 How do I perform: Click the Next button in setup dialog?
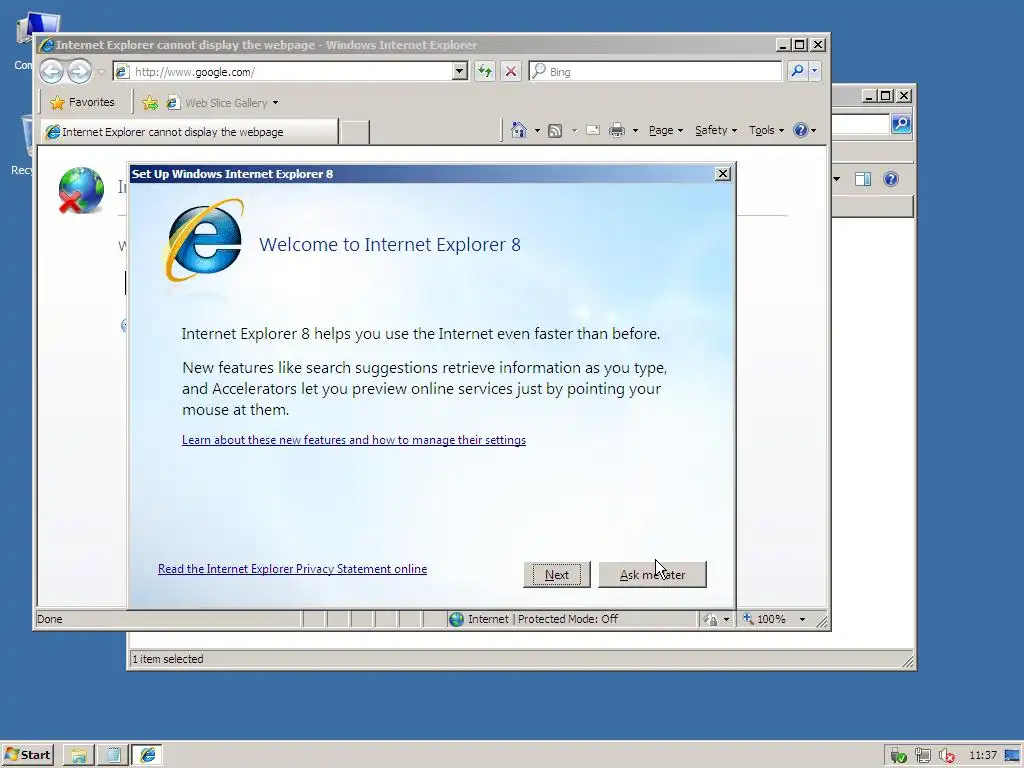click(x=556, y=575)
